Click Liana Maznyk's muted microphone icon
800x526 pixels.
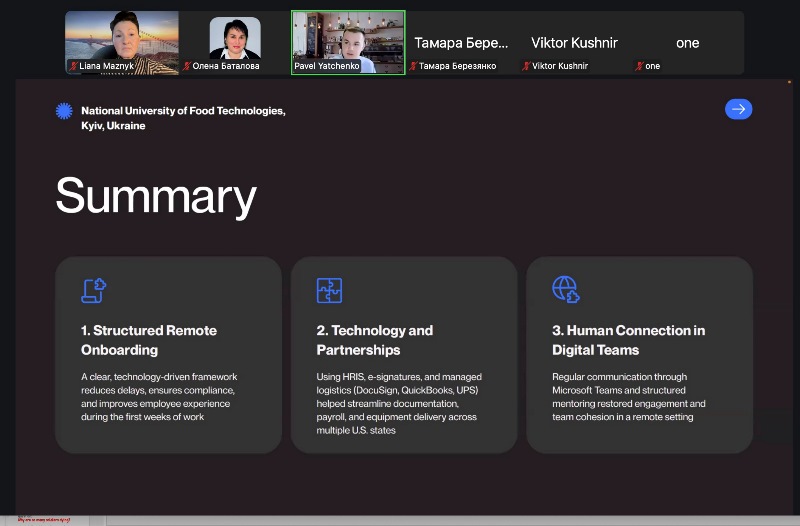[x=74, y=66]
